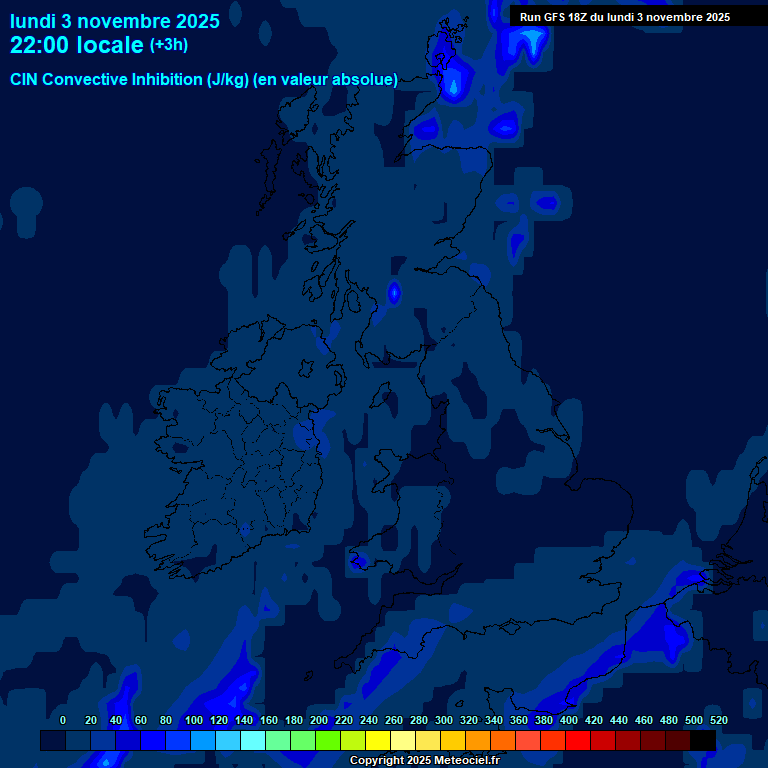Click the bright red 400 J/kg swatch

tap(578, 740)
